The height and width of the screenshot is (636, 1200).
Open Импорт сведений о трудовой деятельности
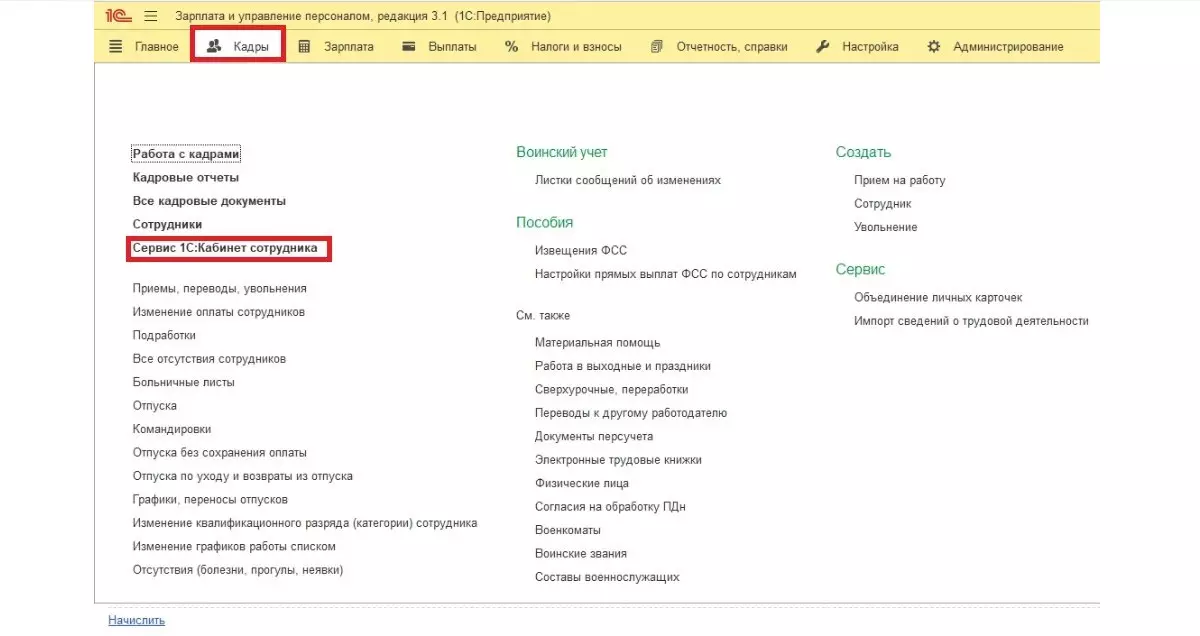[x=971, y=322]
